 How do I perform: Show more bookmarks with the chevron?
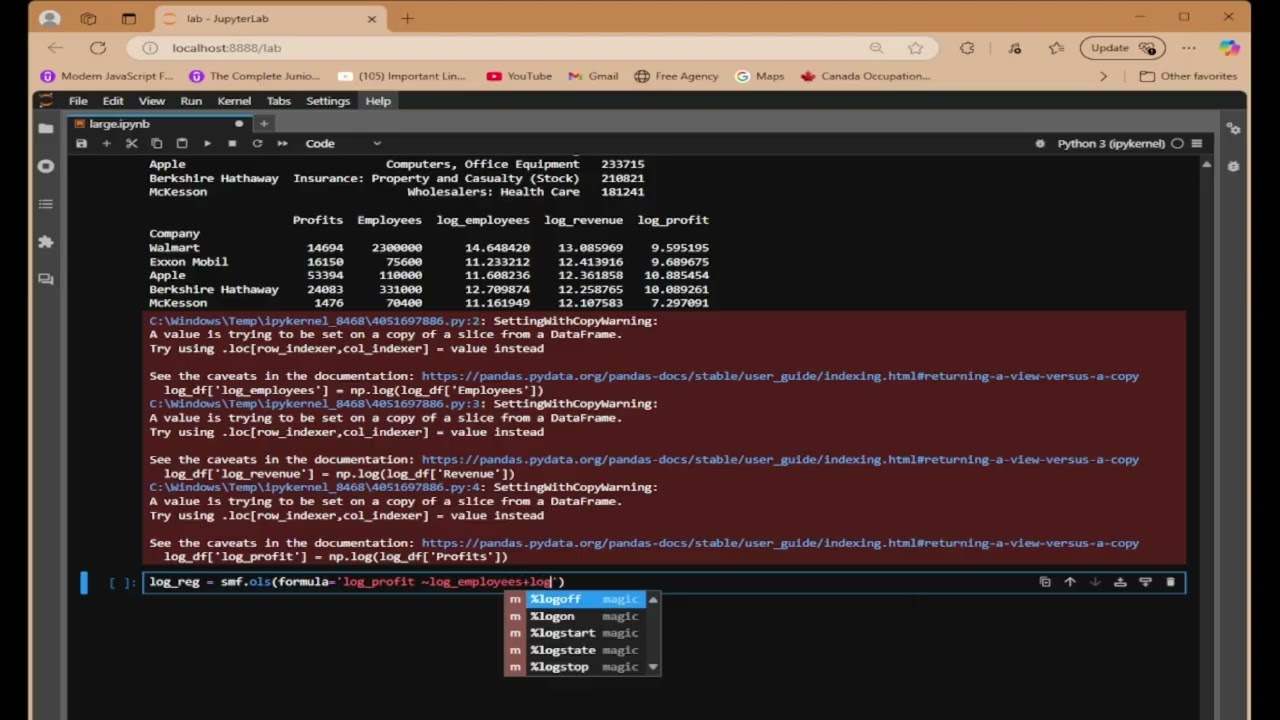click(x=1103, y=76)
